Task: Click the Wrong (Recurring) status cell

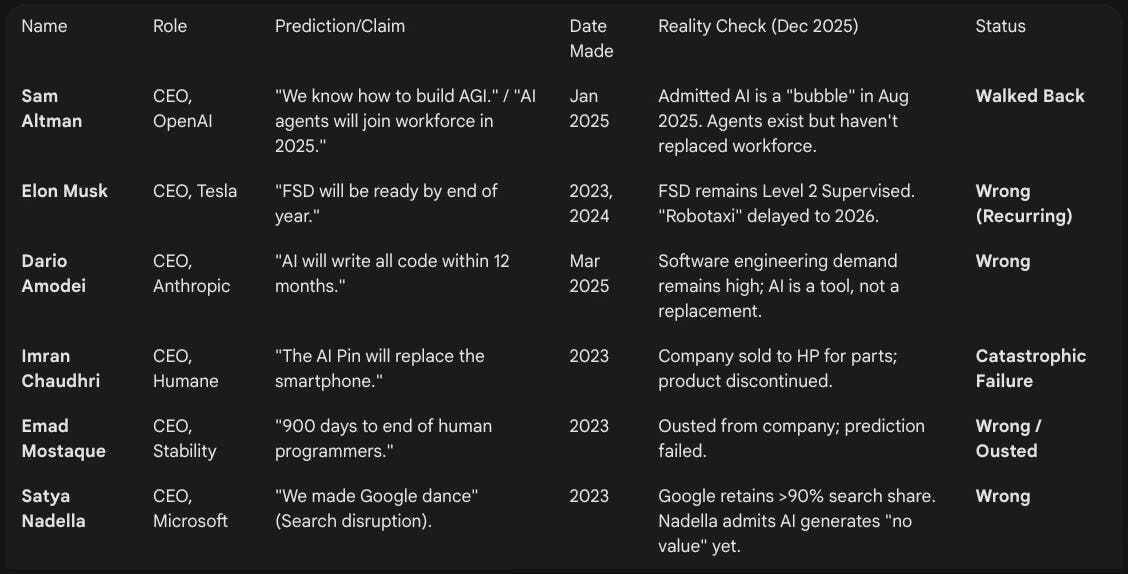Action: [1024, 204]
